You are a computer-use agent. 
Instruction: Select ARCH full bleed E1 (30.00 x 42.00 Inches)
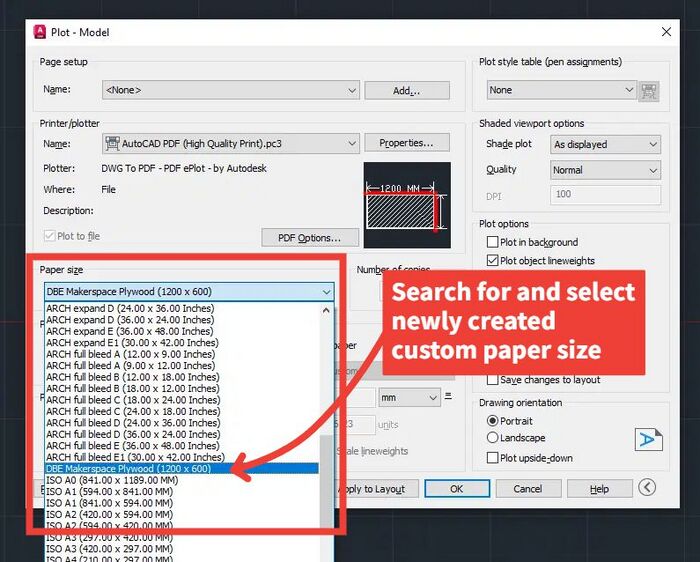(182, 458)
